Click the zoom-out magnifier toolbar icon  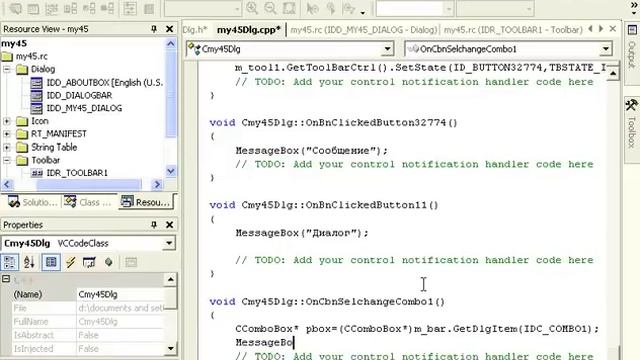click(270, 8)
